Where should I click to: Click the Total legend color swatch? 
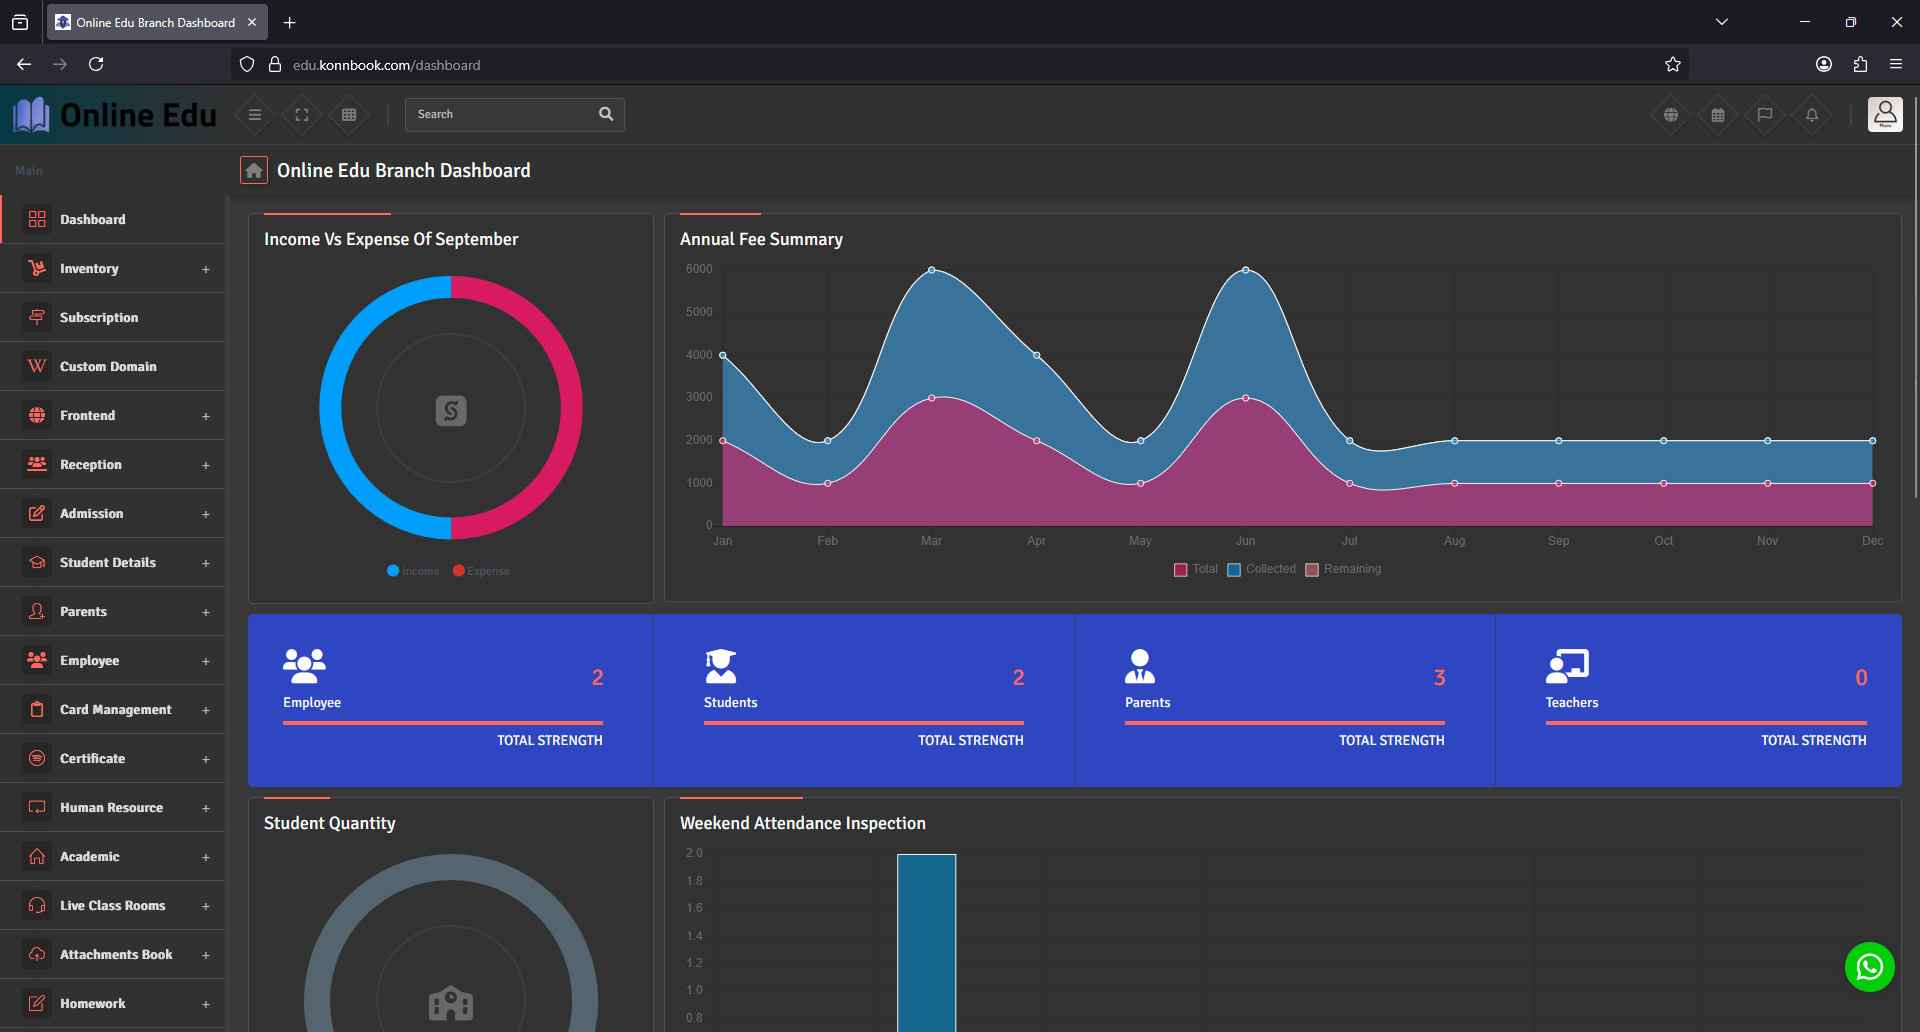click(x=1181, y=570)
